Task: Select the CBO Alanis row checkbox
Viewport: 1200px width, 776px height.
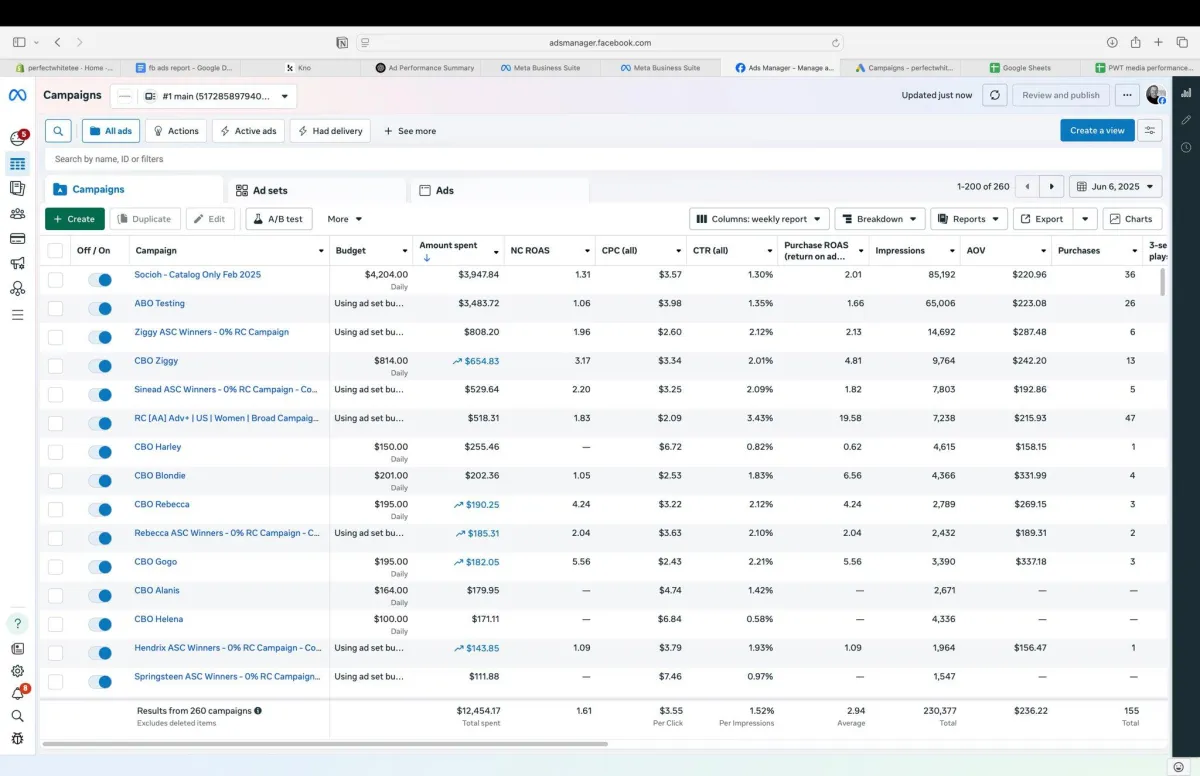Action: click(55, 596)
